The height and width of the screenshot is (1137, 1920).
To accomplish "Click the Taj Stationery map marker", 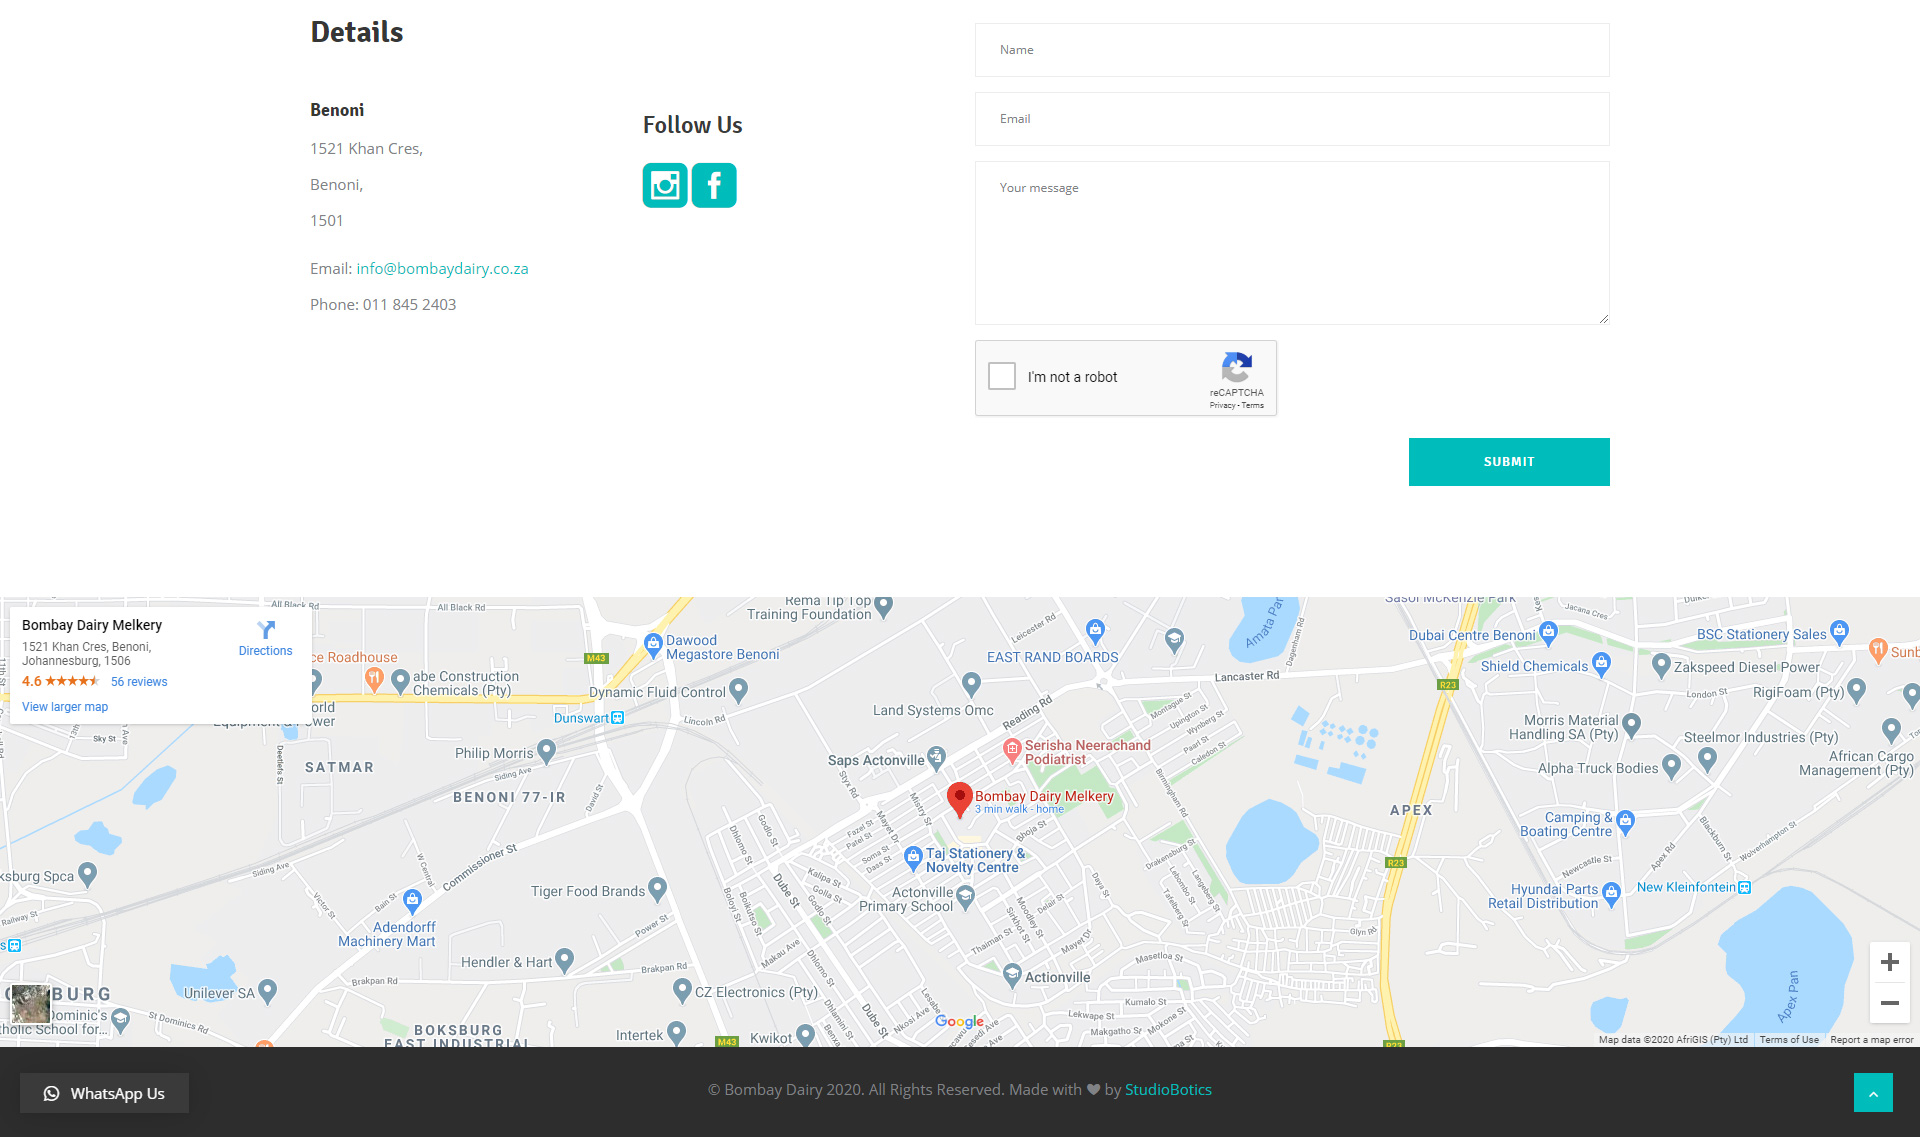I will (x=912, y=857).
